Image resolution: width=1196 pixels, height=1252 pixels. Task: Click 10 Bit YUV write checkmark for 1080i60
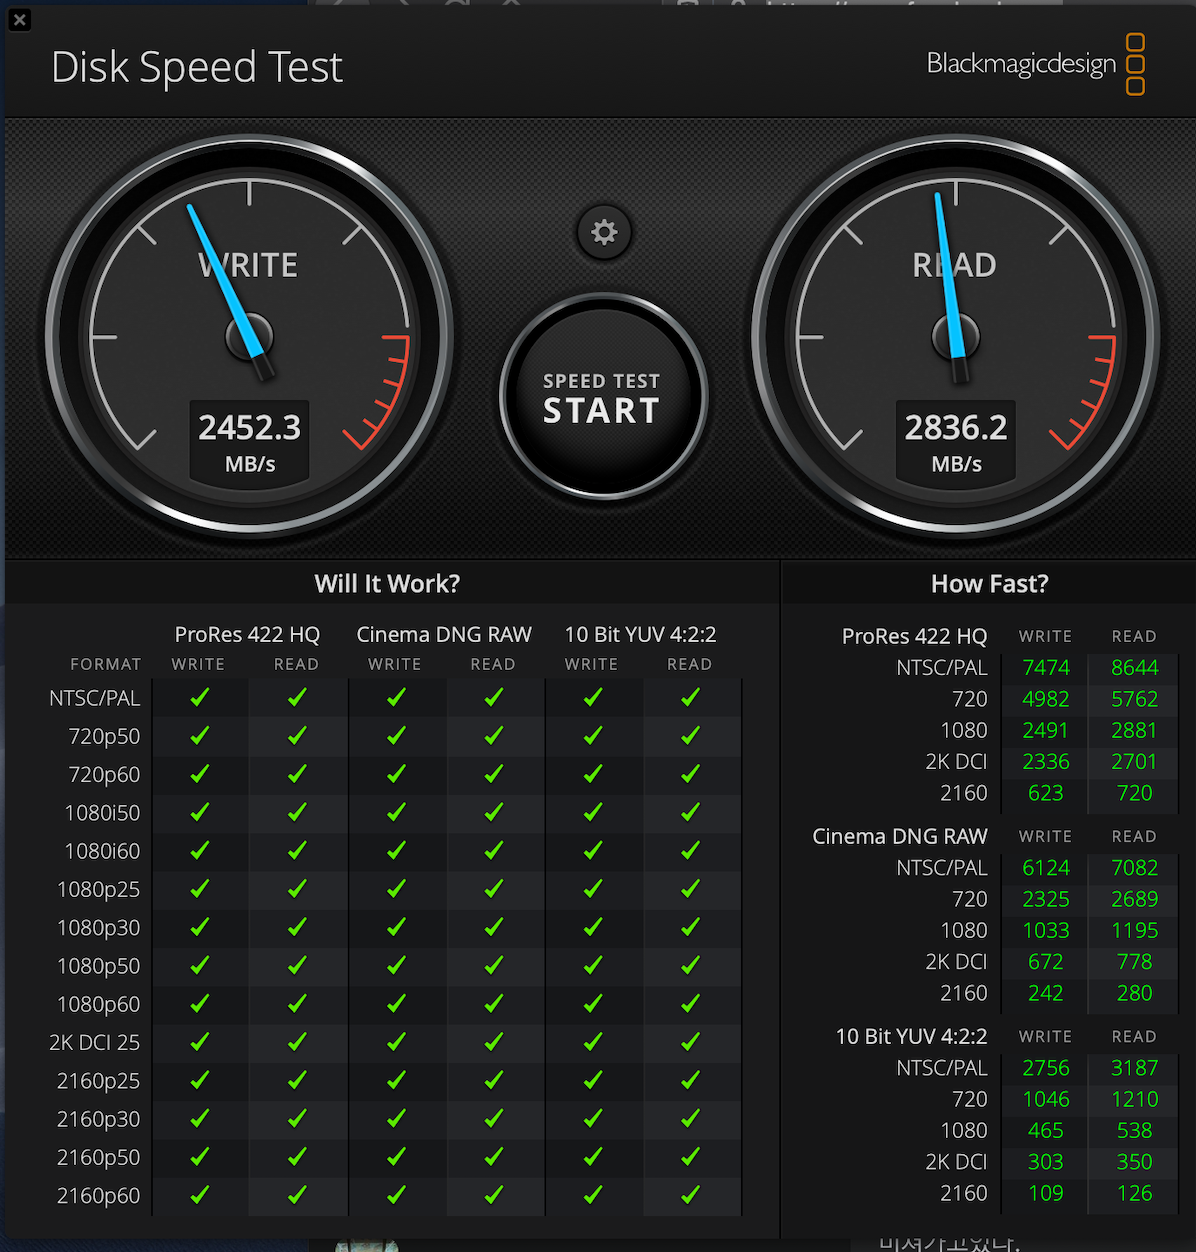click(x=593, y=851)
